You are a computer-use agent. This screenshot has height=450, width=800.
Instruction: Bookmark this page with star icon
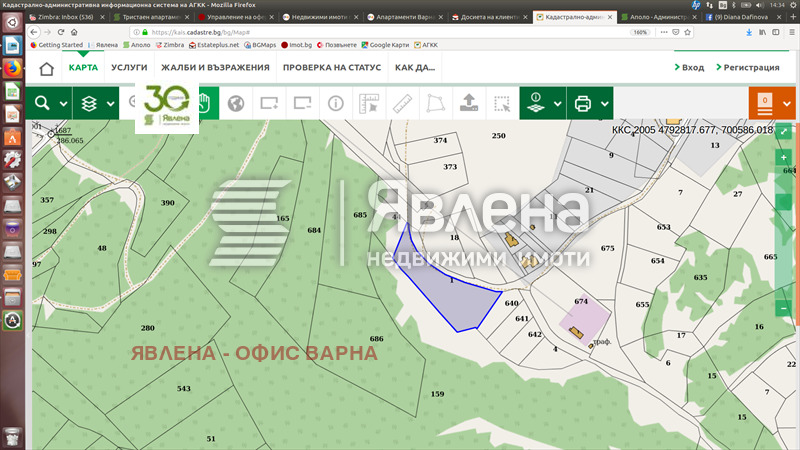pyautogui.click(x=687, y=32)
